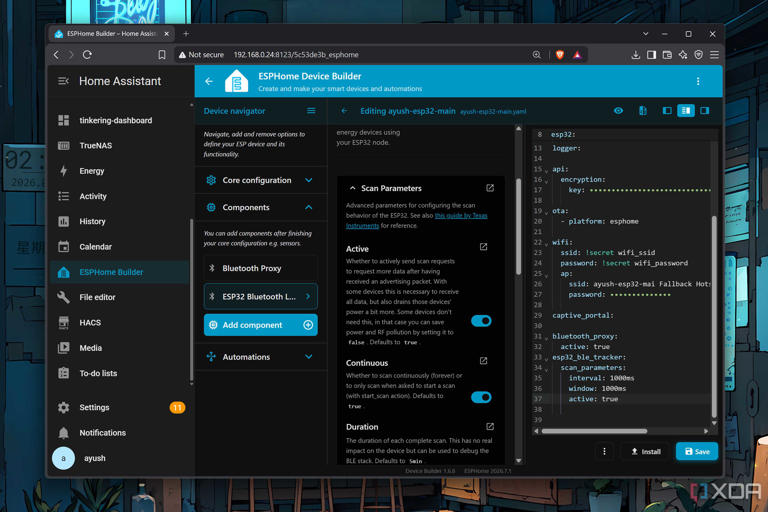768x512 pixels.
Task: Collapse the Components section
Action: pos(261,208)
